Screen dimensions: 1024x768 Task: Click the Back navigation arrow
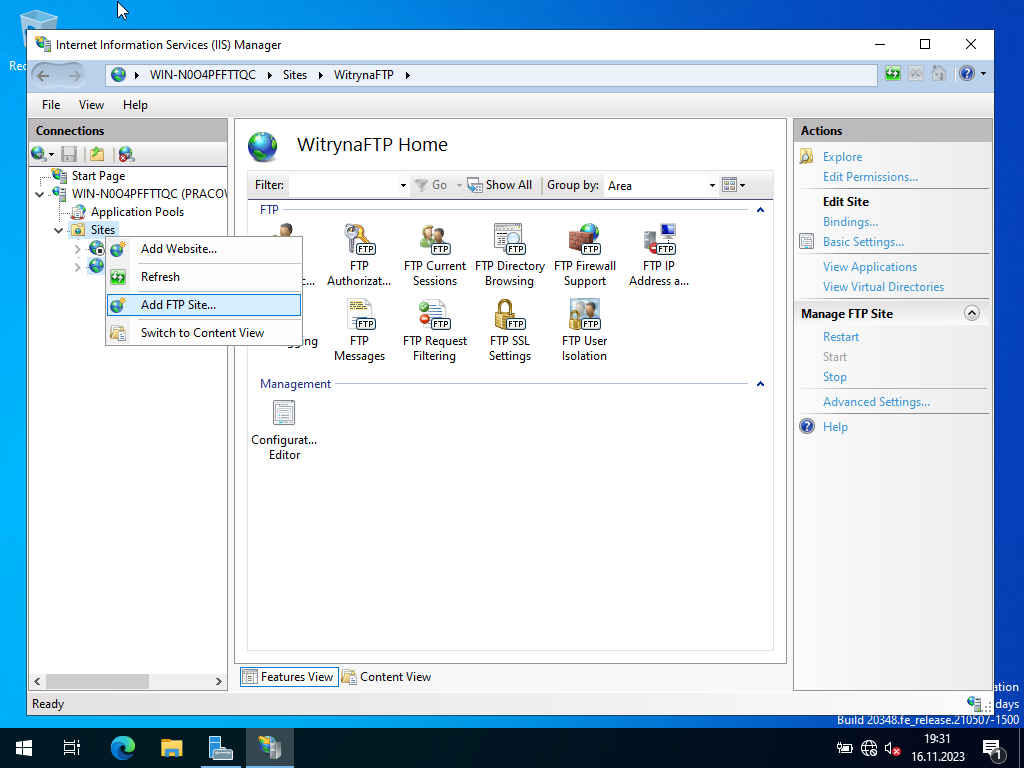click(x=43, y=75)
